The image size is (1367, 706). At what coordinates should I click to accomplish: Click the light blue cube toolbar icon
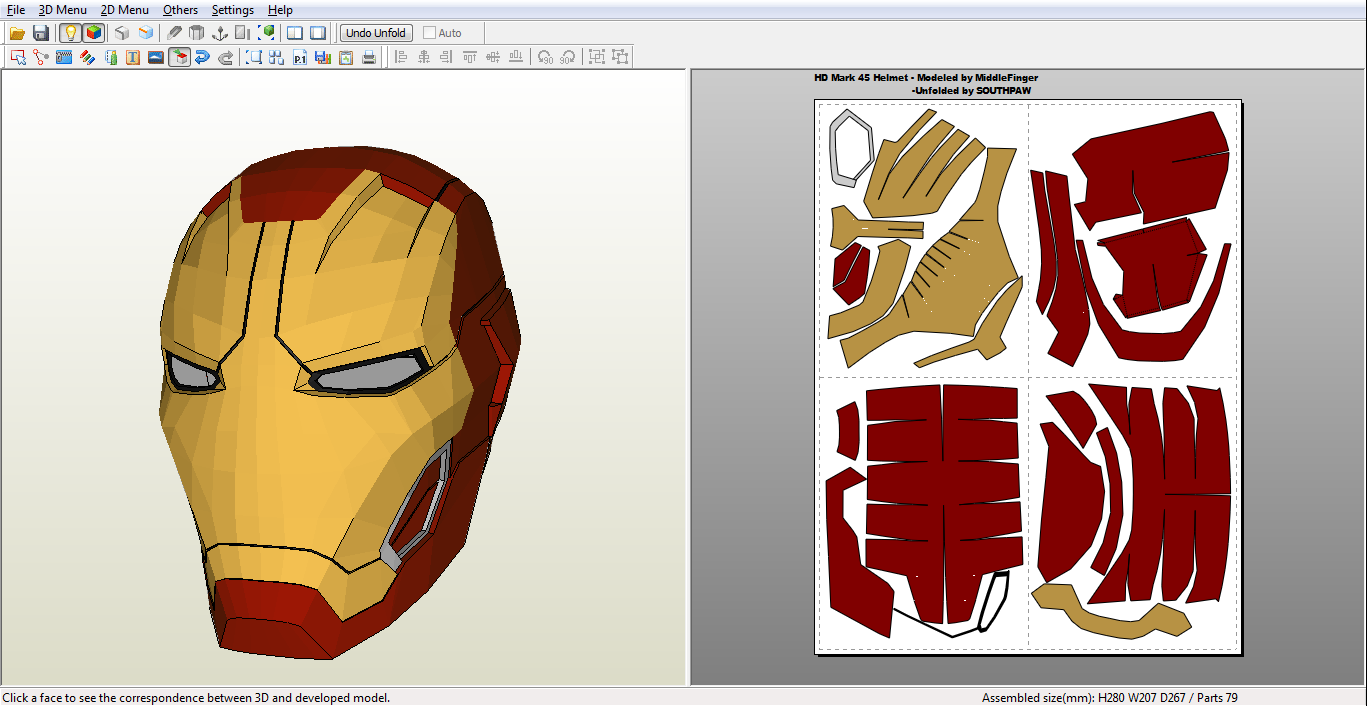tap(146, 33)
